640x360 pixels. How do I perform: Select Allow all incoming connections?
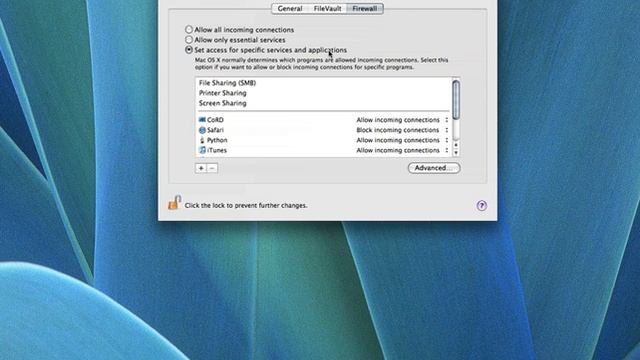(189, 30)
